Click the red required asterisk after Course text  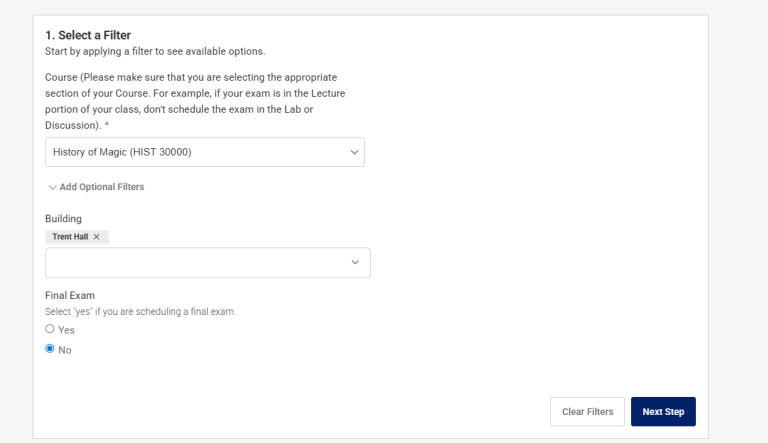(108, 125)
